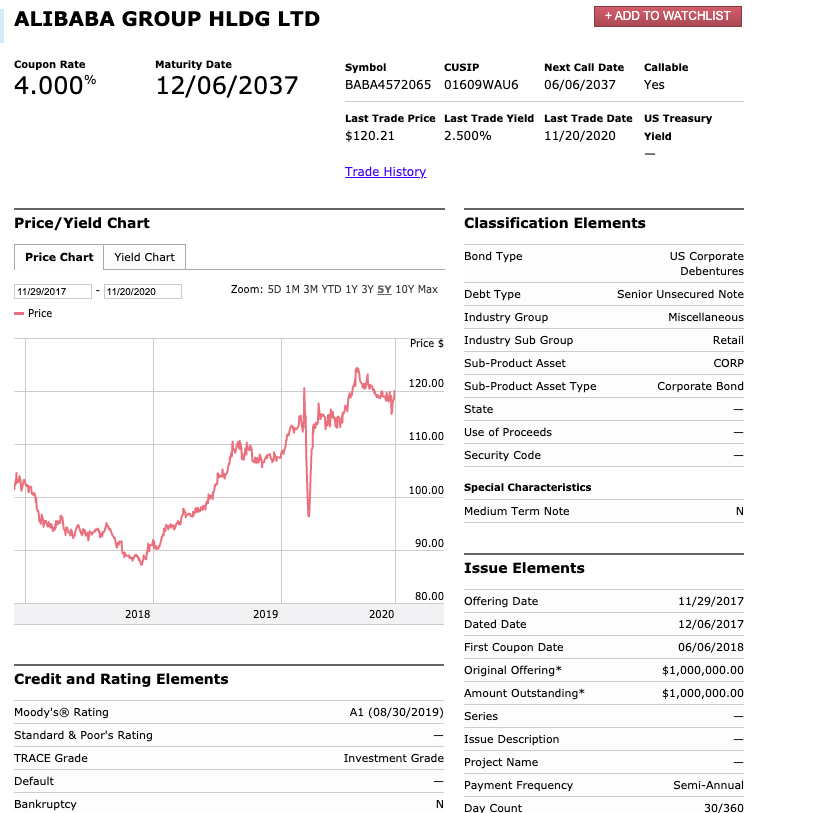Switch chart zoom to 3Y
The width and height of the screenshot is (821, 813).
[369, 290]
